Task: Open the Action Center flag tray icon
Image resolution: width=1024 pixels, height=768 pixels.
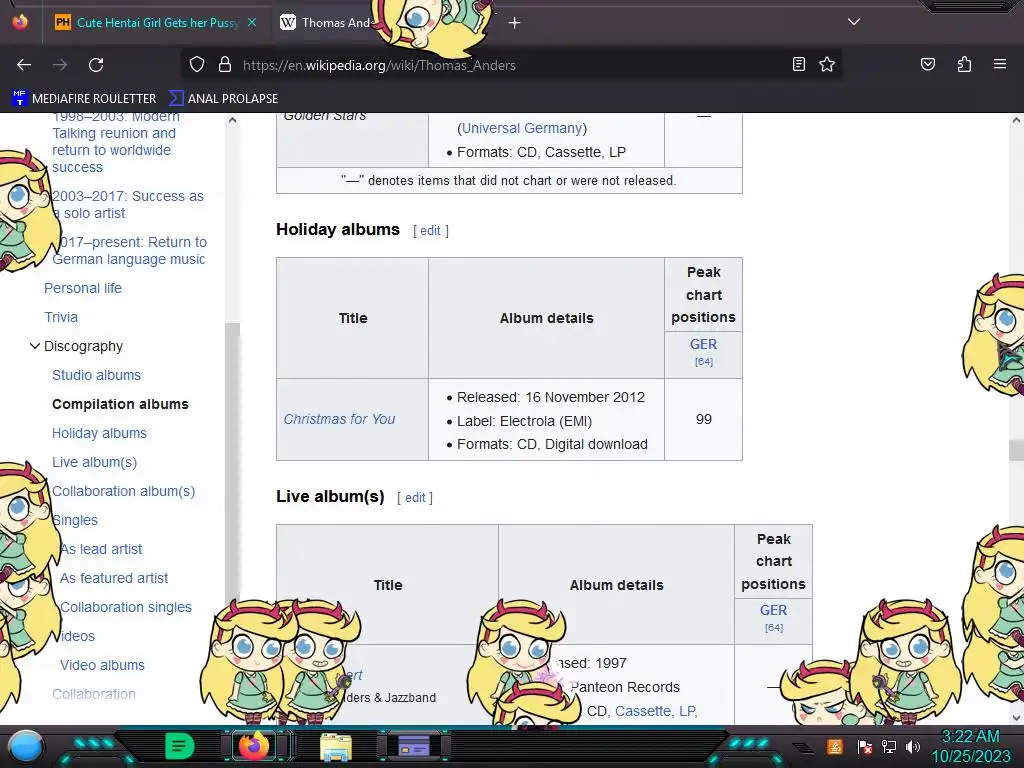Action: point(864,746)
